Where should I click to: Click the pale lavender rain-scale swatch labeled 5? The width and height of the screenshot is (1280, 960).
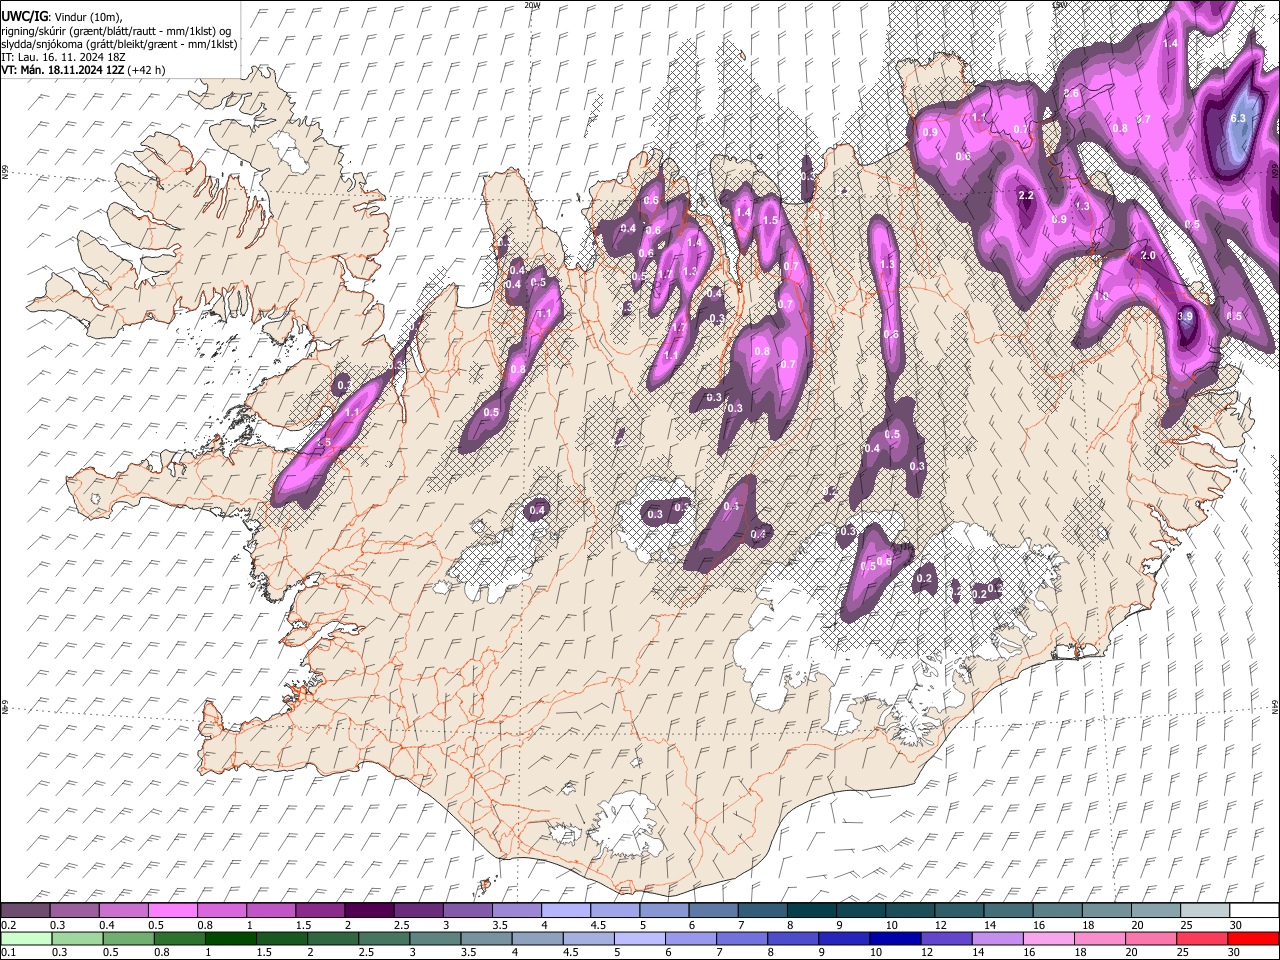click(639, 939)
